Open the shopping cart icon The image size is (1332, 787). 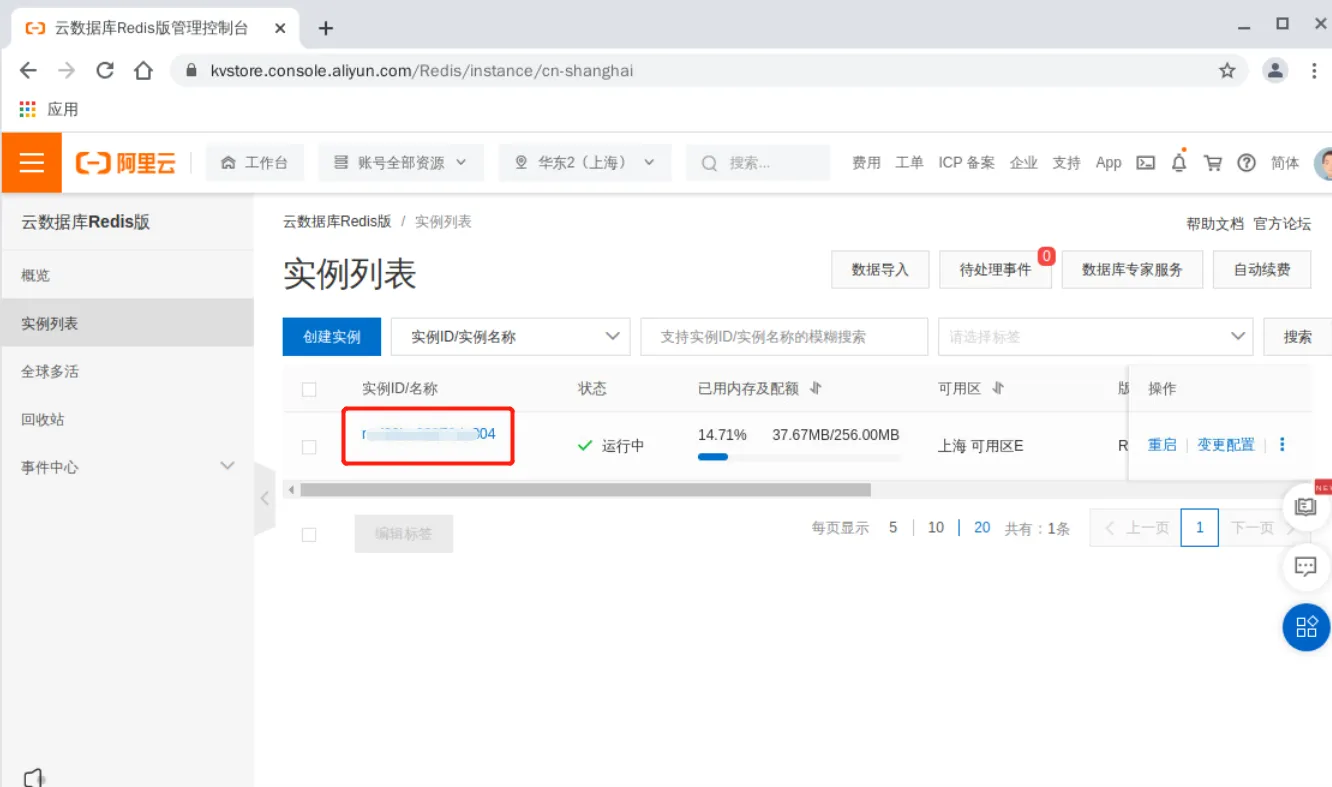[x=1213, y=163]
